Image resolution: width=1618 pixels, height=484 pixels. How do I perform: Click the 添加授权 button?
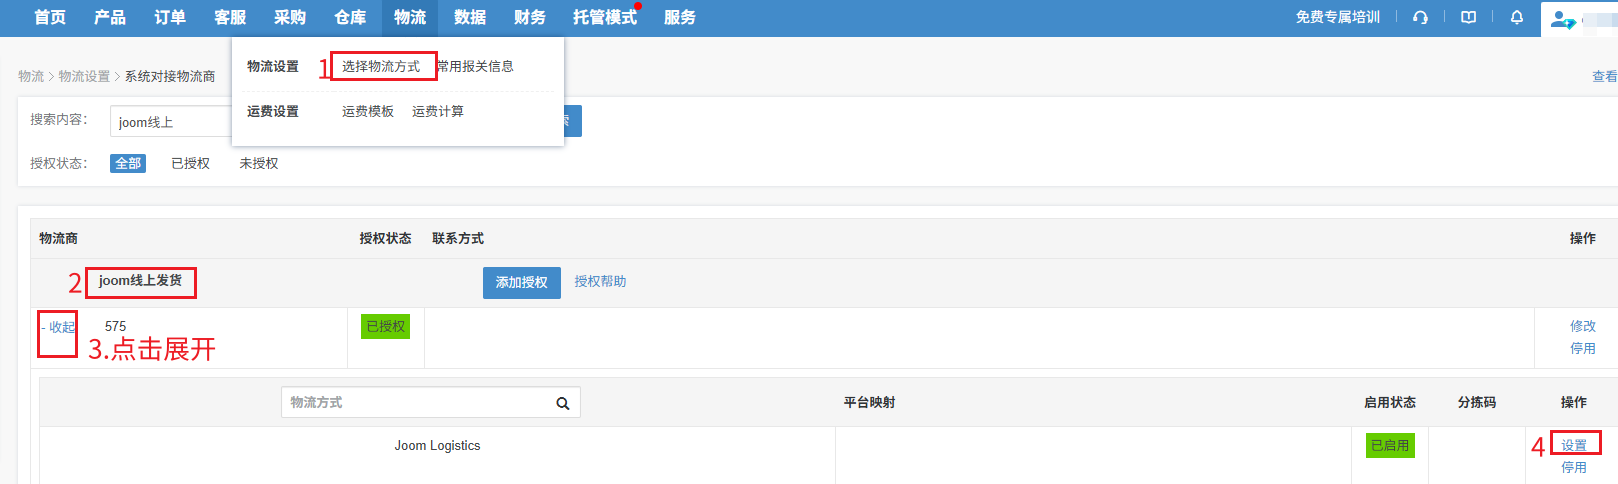[521, 282]
